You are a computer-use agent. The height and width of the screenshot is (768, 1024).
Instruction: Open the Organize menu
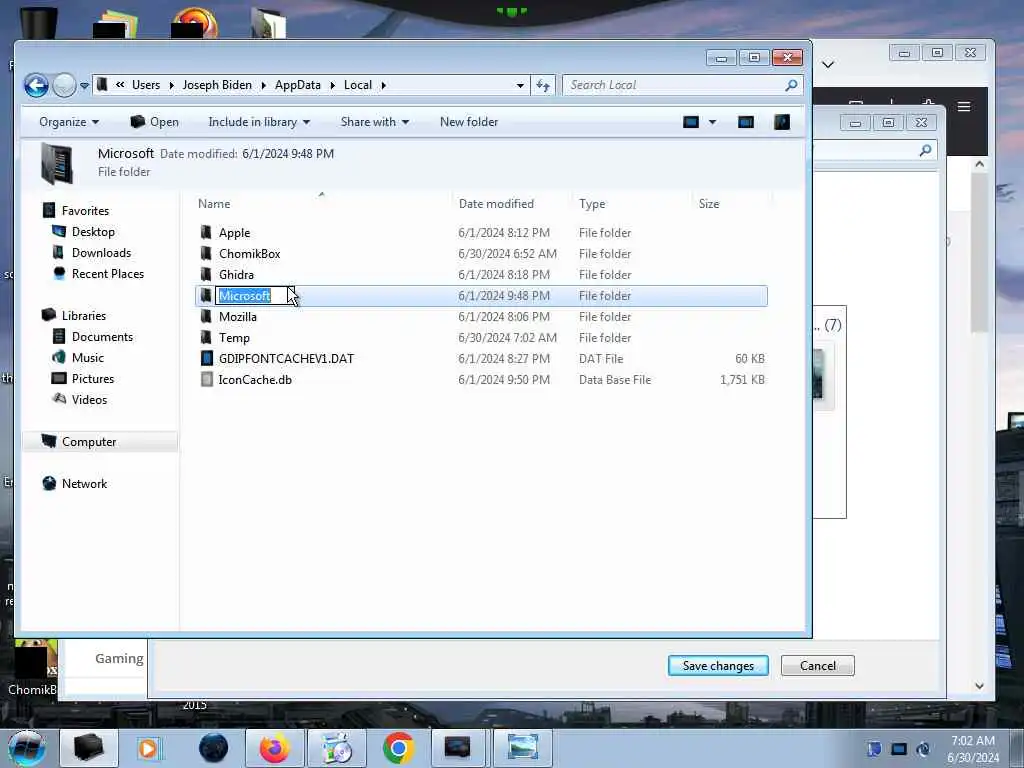coord(69,122)
